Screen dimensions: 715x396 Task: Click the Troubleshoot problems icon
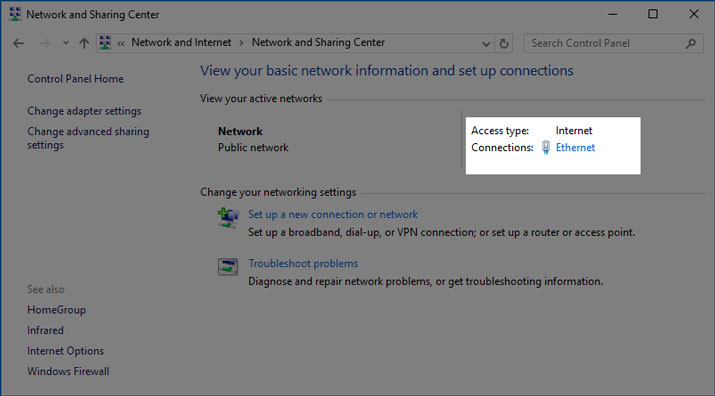point(228,266)
